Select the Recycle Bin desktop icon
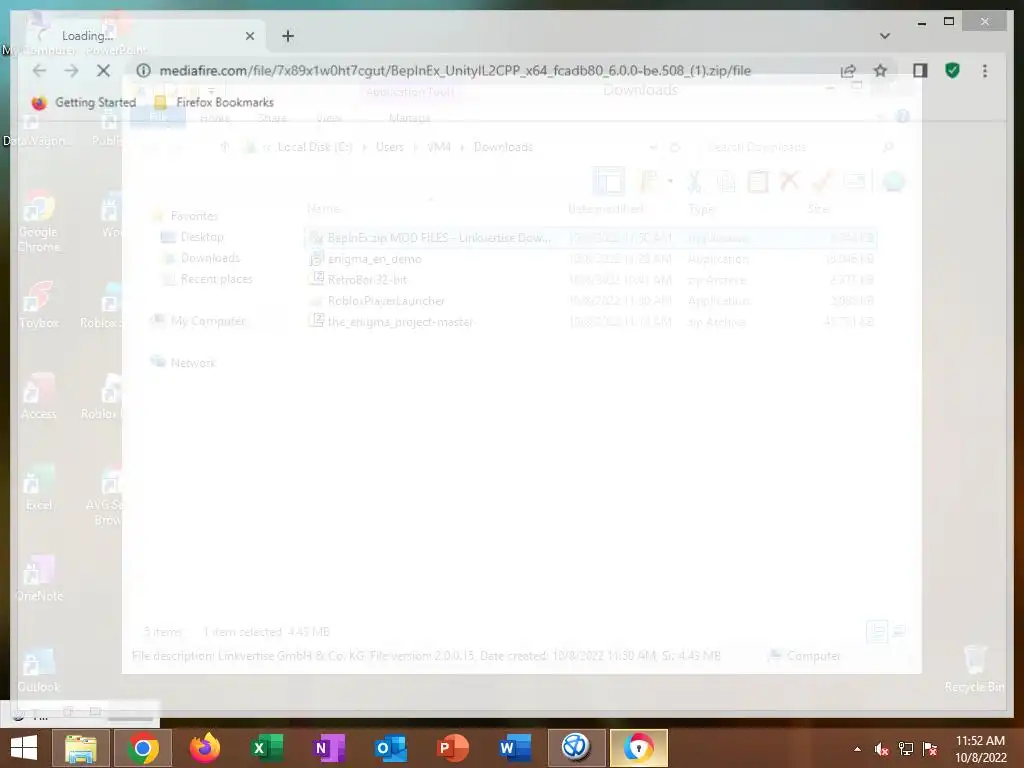Viewport: 1024px width, 768px height. (974, 668)
